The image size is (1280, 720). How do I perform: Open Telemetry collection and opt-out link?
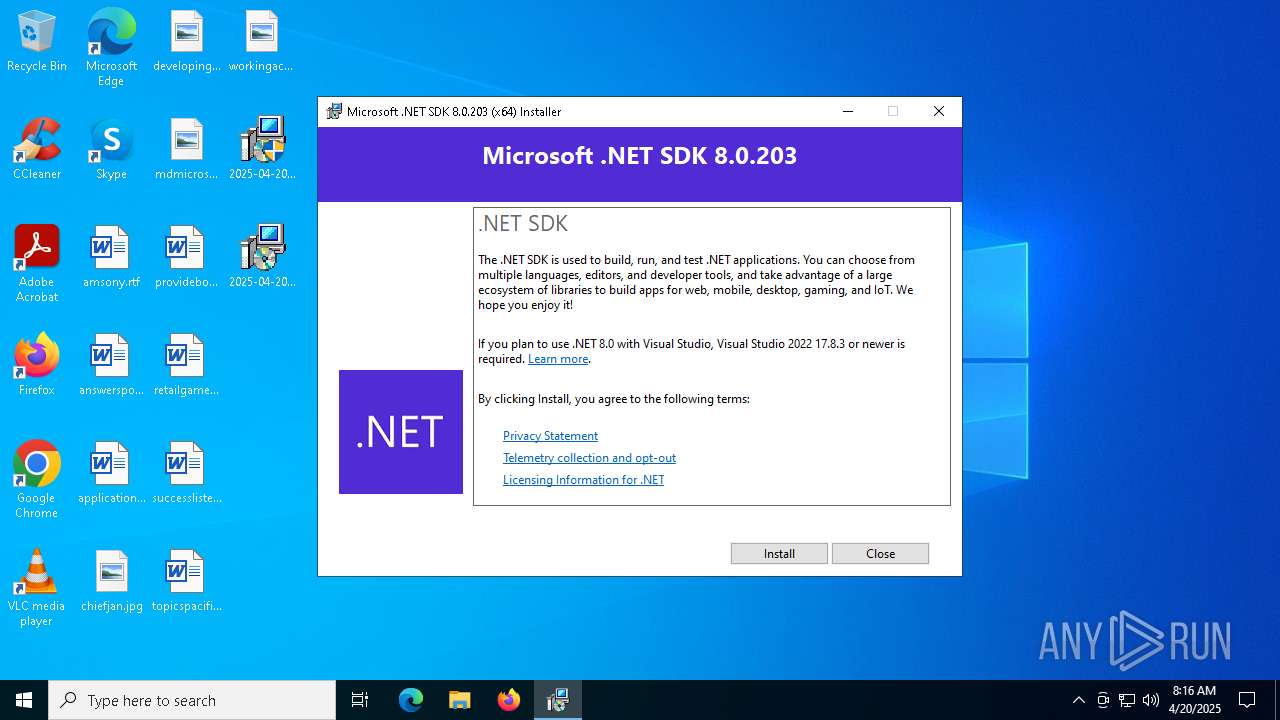pyautogui.click(x=589, y=458)
